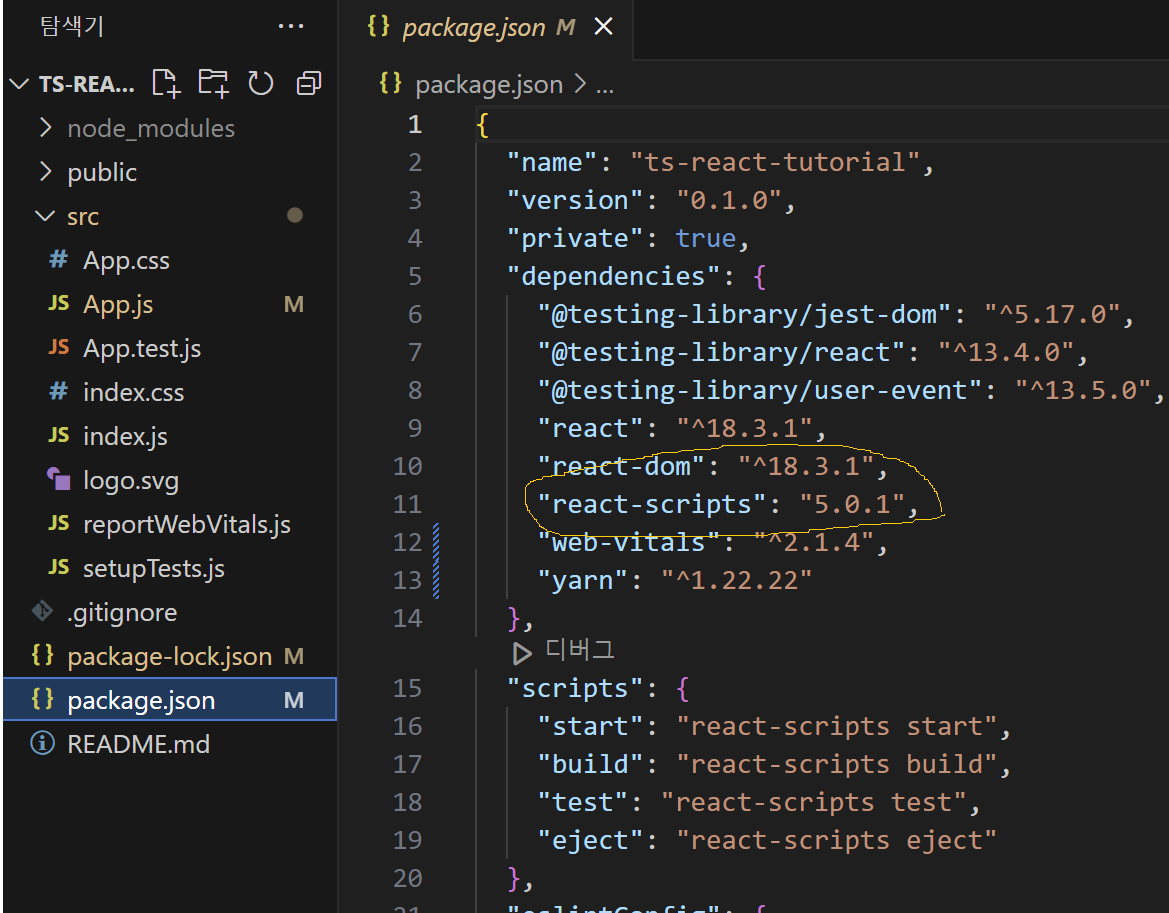Click the "dependencies" key
1169x913 pixels.
pyautogui.click(x=614, y=277)
